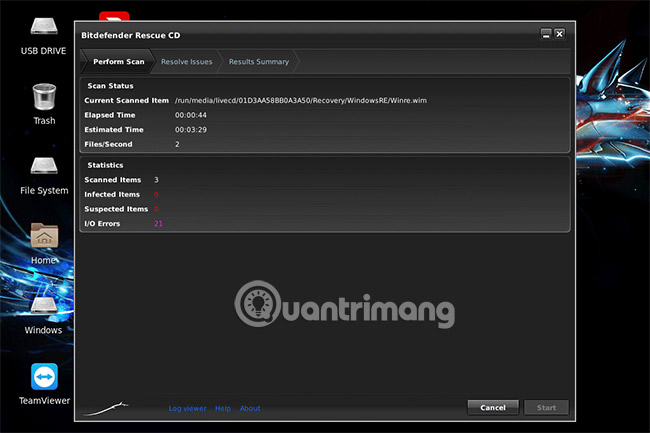650x433 pixels.
Task: Minimize the Bitdefender Rescue CD window
Action: 546,34
